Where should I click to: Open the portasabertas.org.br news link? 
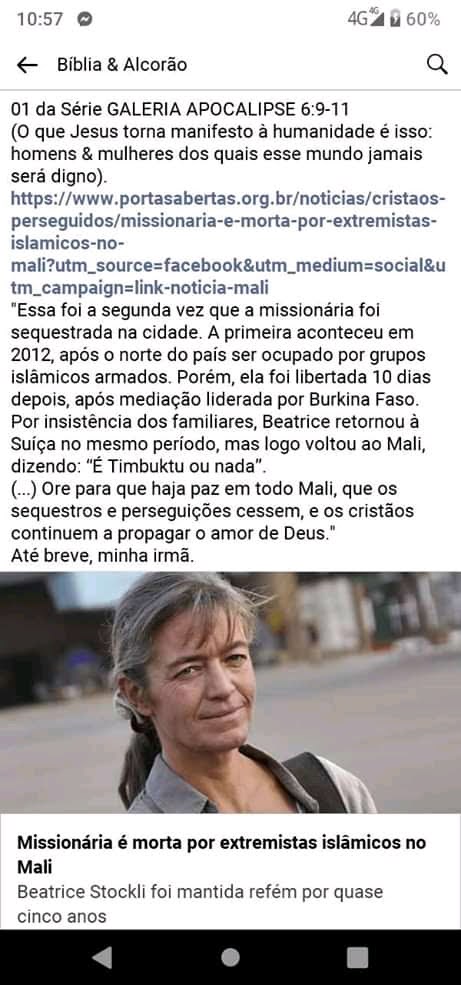pyautogui.click(x=229, y=243)
